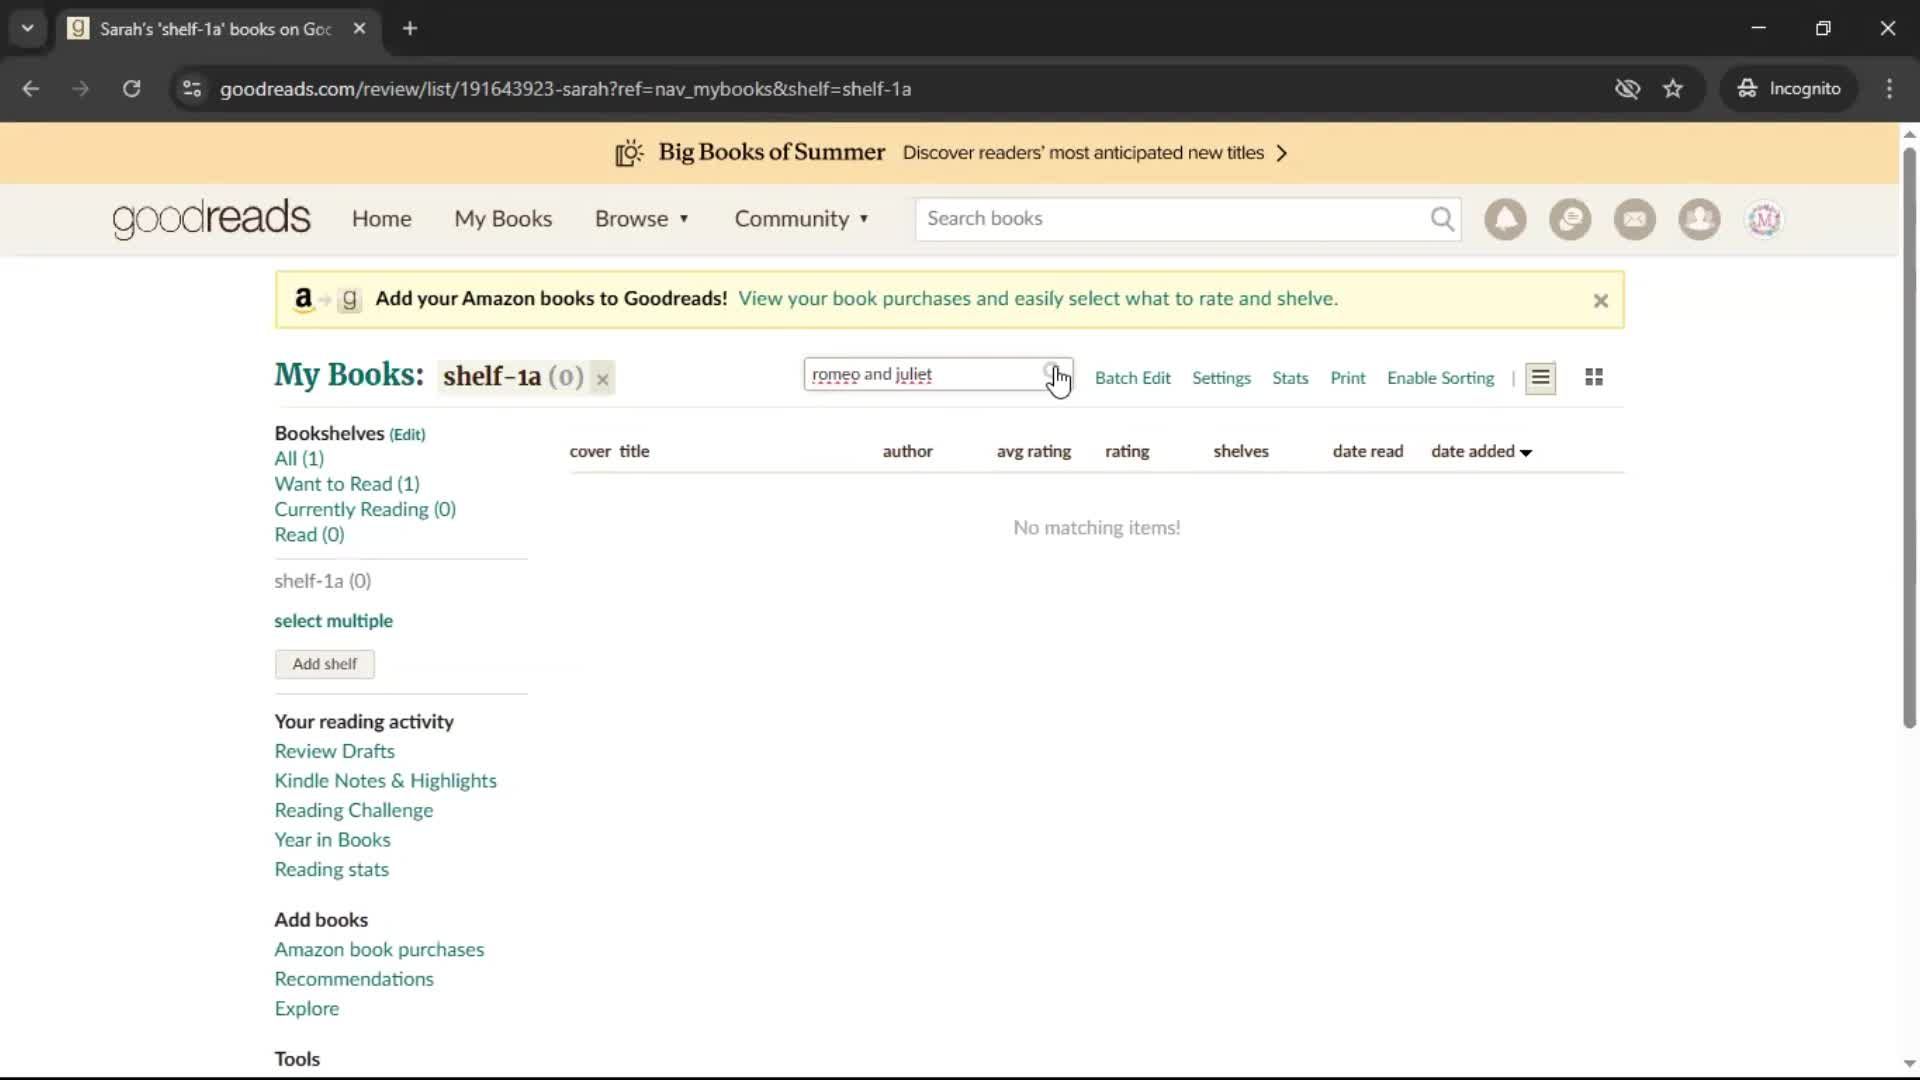The image size is (1920, 1080).
Task: Open the tab search dropdown arrow
Action: click(27, 28)
